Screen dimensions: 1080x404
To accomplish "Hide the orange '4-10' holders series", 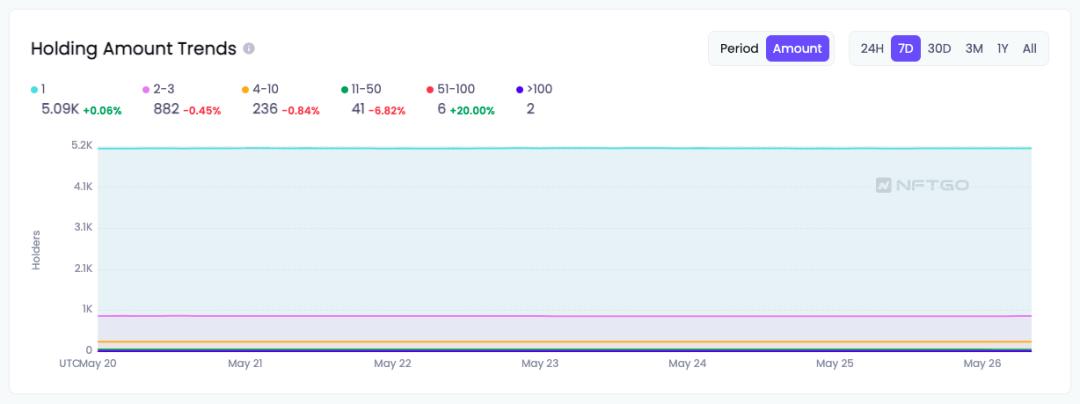I will point(259,89).
